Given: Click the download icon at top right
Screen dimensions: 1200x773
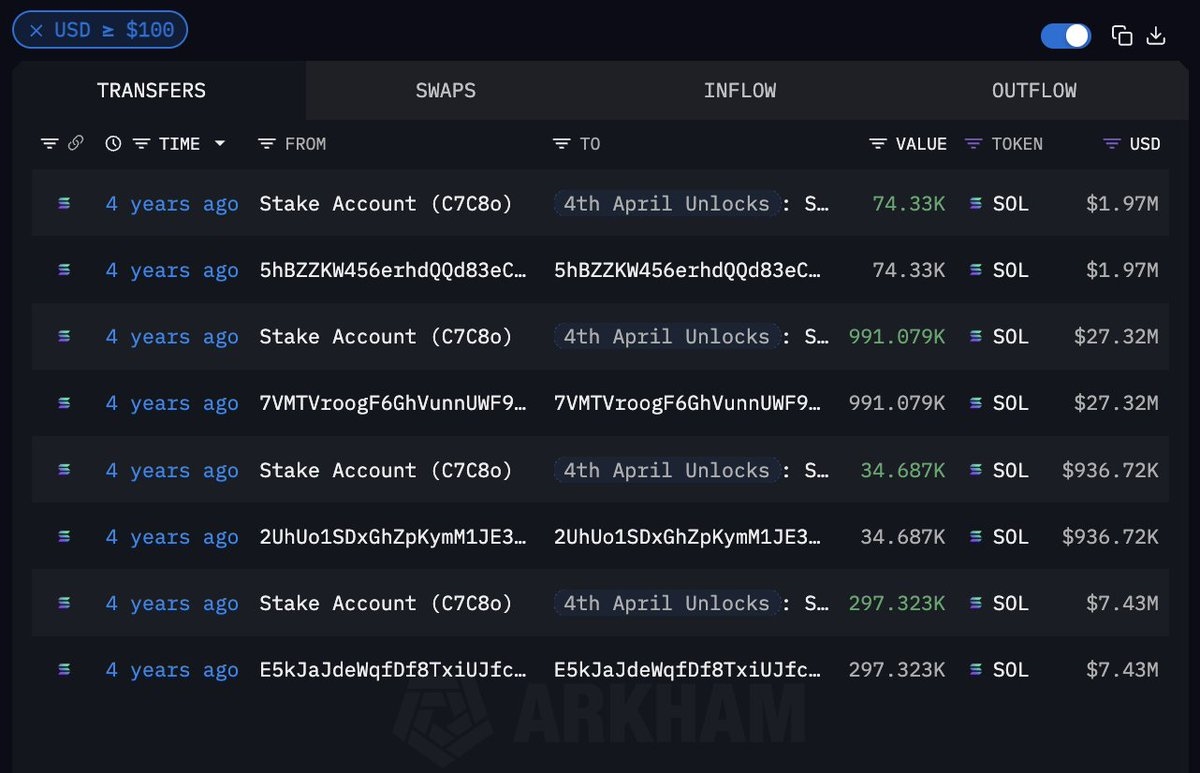Looking at the screenshot, I should (1156, 35).
